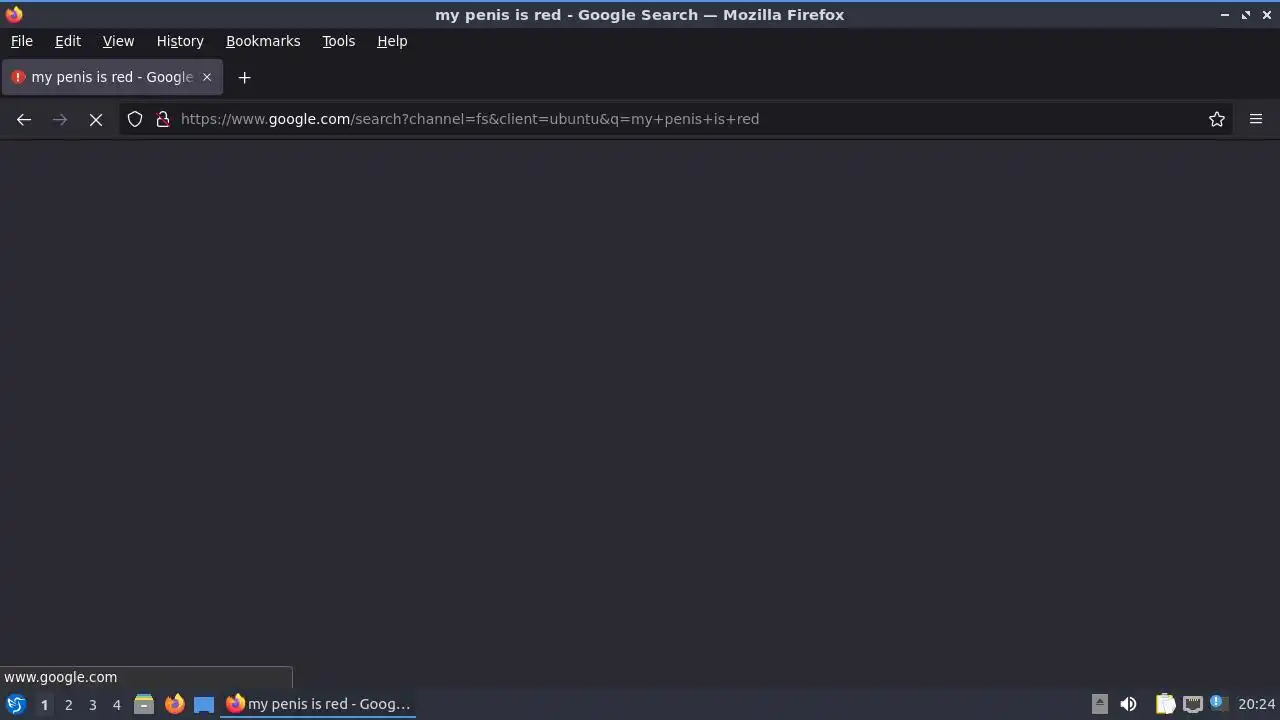This screenshot has height=720, width=1280.
Task: Close the Firefox window
Action: point(1267,15)
